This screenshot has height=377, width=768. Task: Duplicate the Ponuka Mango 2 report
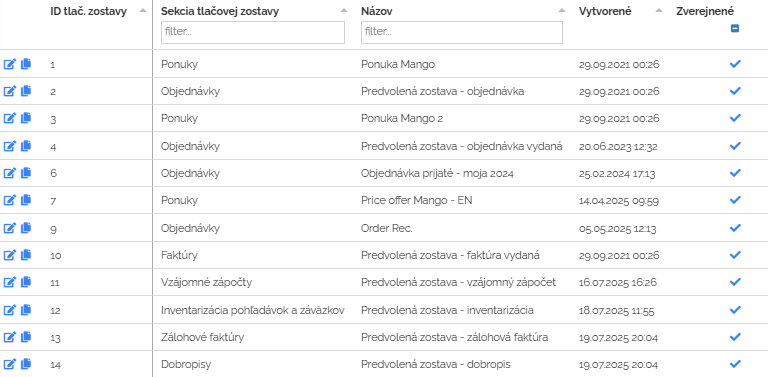26,118
